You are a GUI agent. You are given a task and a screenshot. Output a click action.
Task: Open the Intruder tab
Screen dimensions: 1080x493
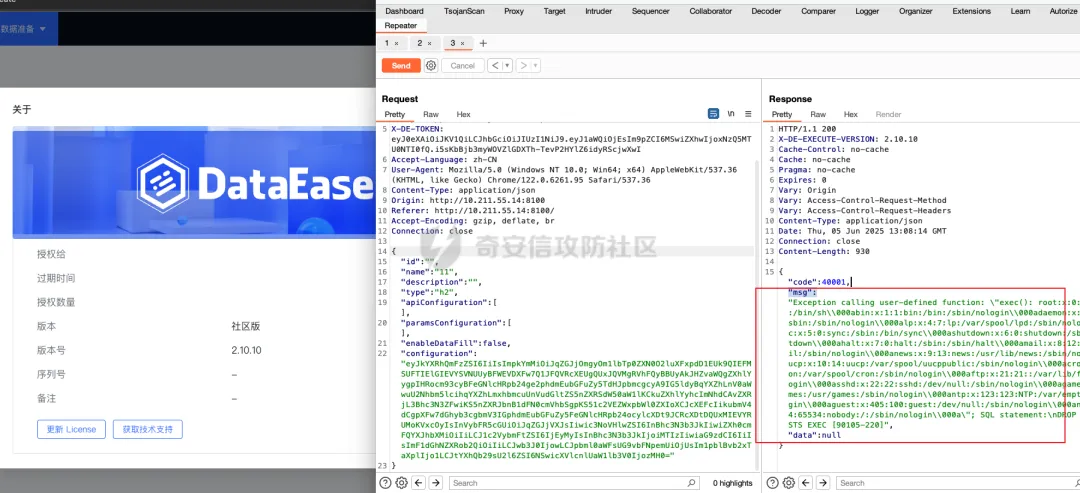point(599,11)
